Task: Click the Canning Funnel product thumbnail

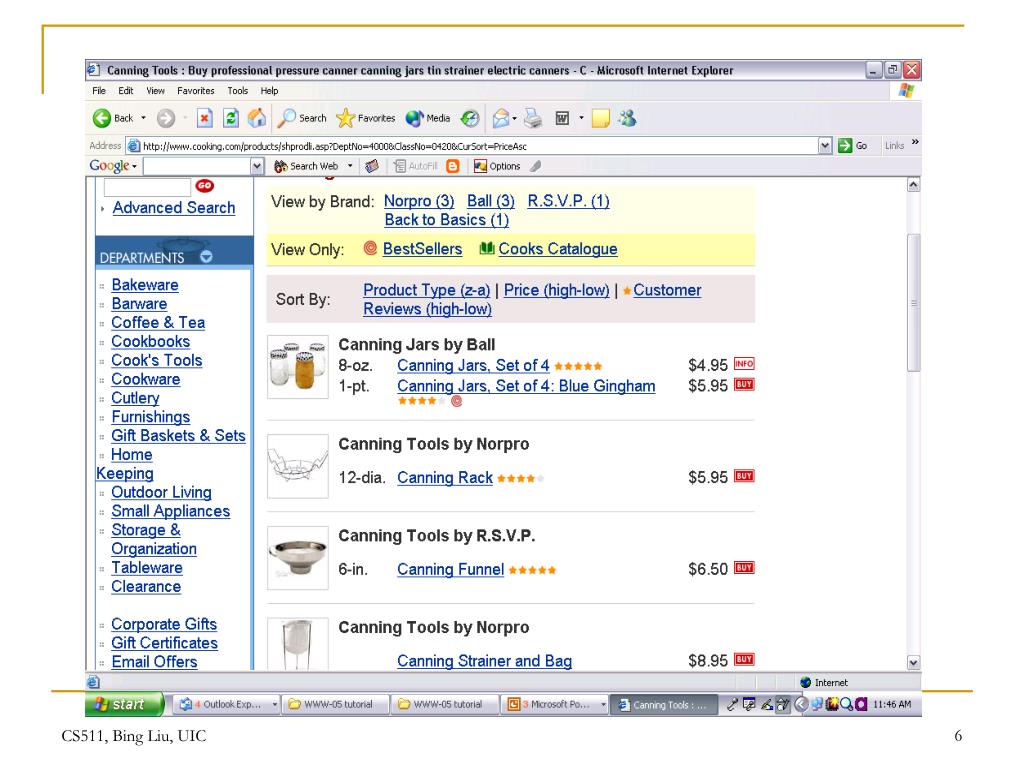Action: click(298, 557)
